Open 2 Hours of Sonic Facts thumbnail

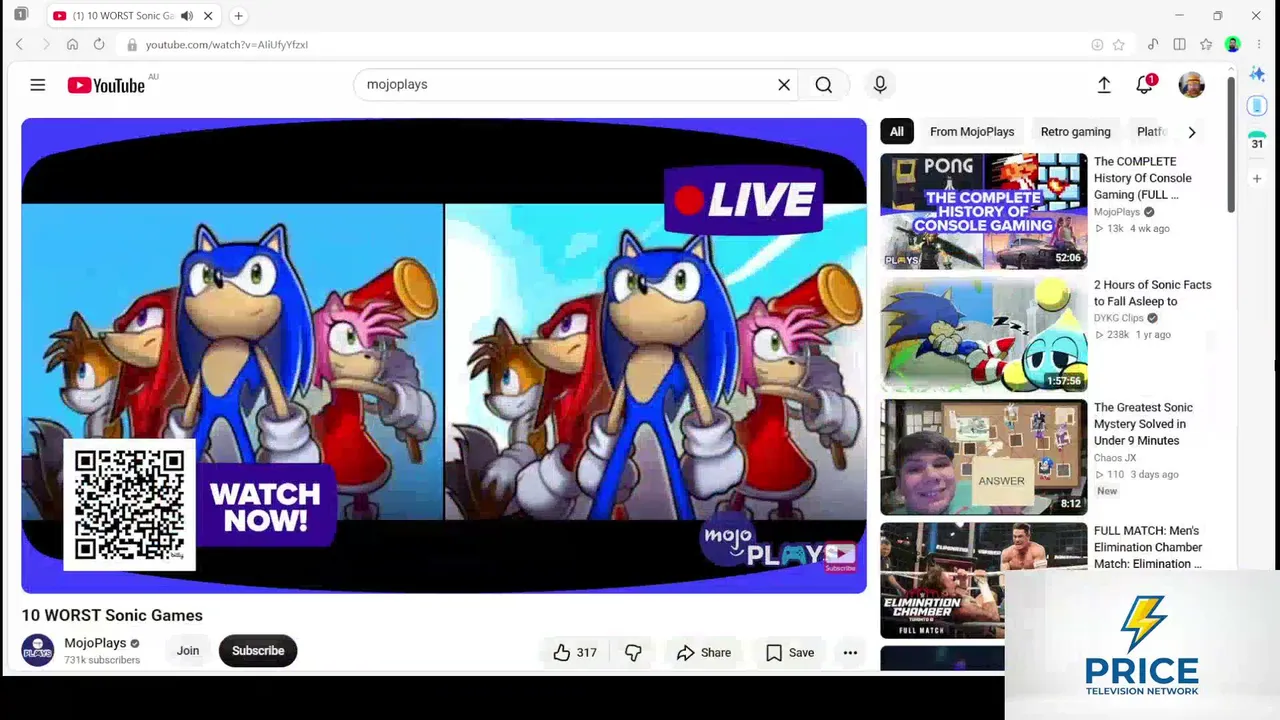tap(984, 334)
